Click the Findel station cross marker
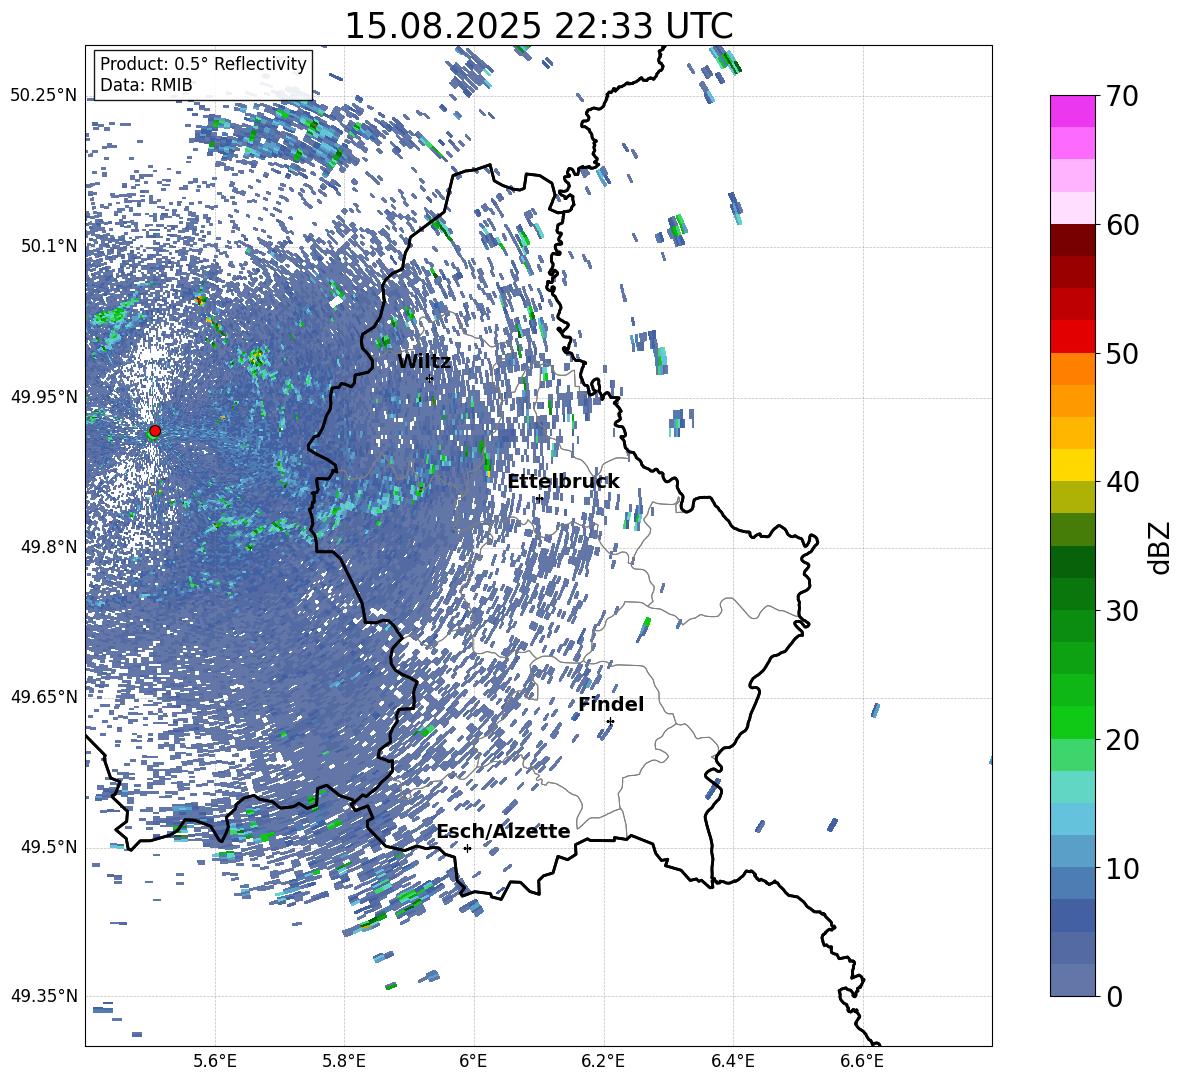Image resolution: width=1184 pixels, height=1081 pixels. [x=610, y=722]
